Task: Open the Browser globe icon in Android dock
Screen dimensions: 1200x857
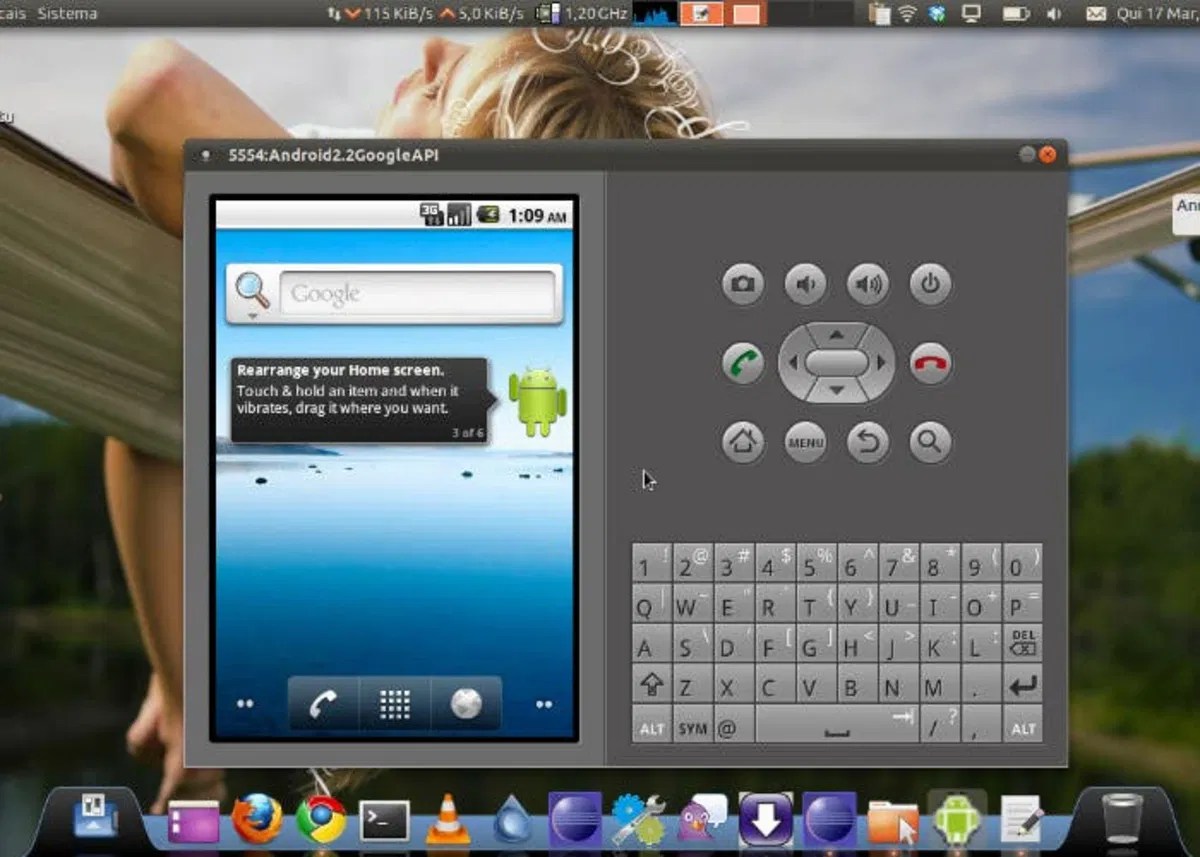Action: click(466, 704)
